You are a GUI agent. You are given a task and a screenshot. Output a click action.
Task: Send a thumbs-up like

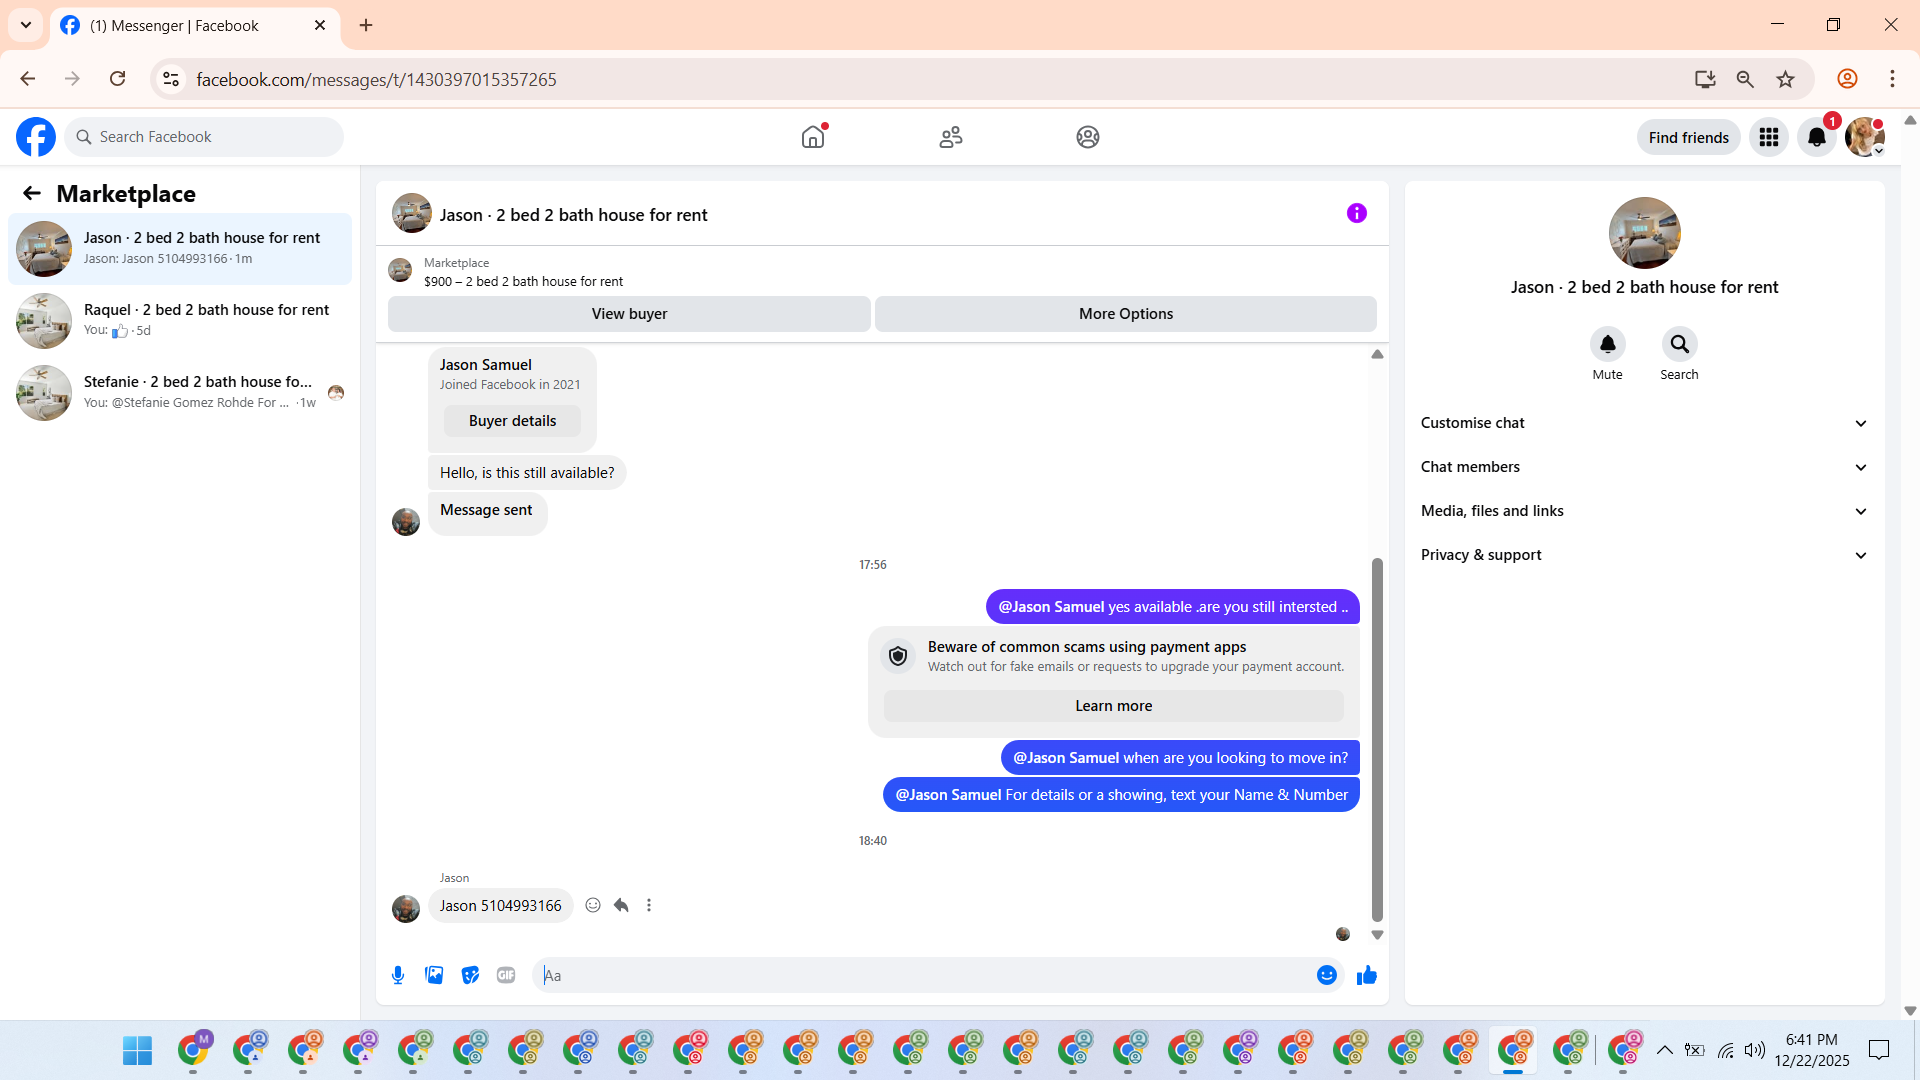(1367, 975)
